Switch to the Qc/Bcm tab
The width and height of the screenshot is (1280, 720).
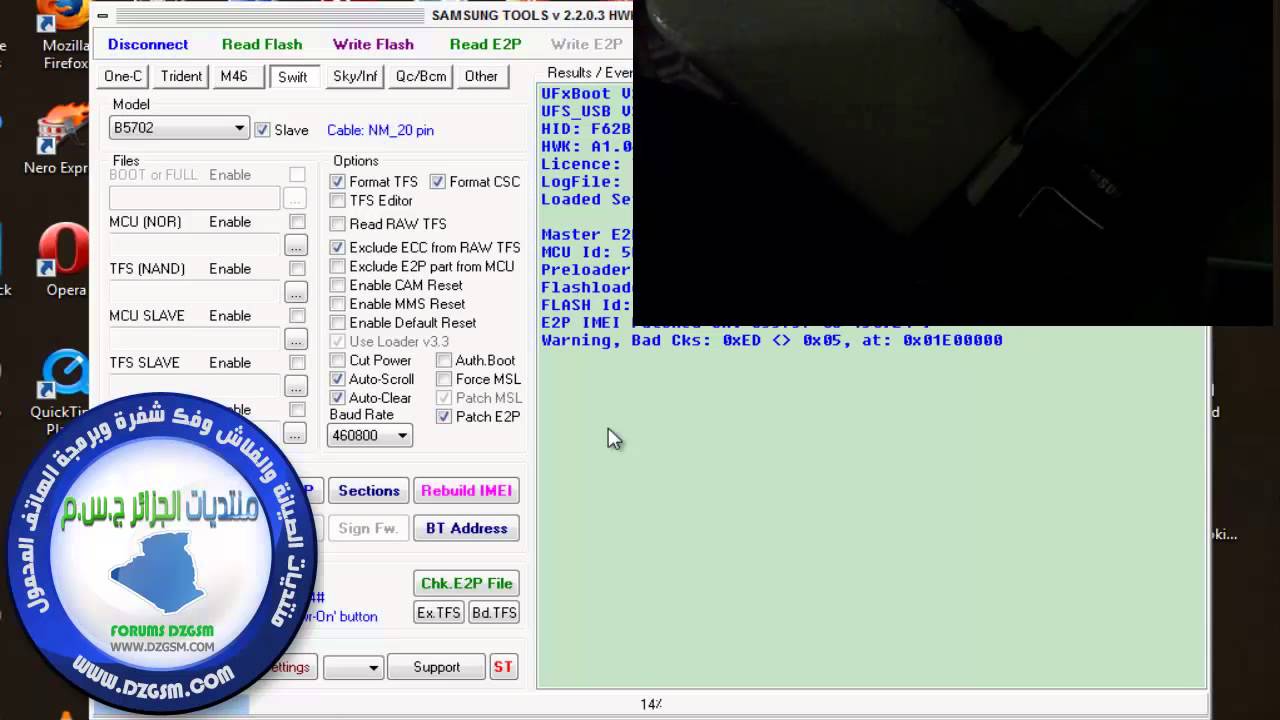click(x=421, y=76)
